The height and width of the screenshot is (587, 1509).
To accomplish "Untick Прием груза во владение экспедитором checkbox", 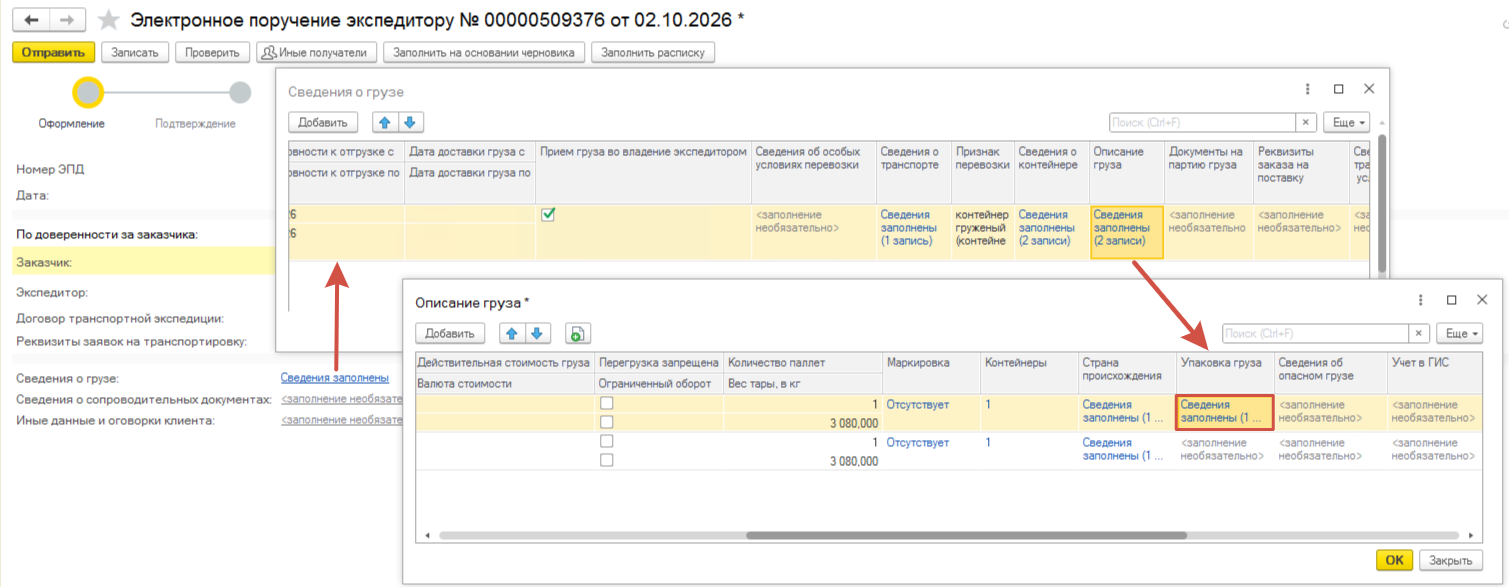I will (x=548, y=214).
